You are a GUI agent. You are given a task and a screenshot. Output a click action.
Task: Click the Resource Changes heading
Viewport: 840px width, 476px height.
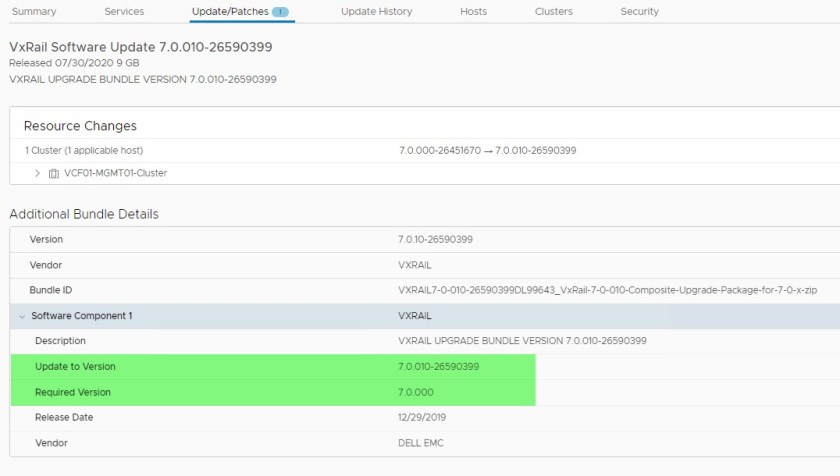point(80,126)
